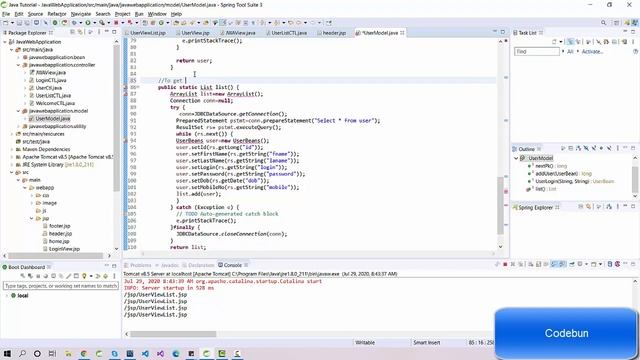This screenshot has width=640, height=360.
Task: Select LoginCTL.java in Package Explorer
Action: coord(51,80)
